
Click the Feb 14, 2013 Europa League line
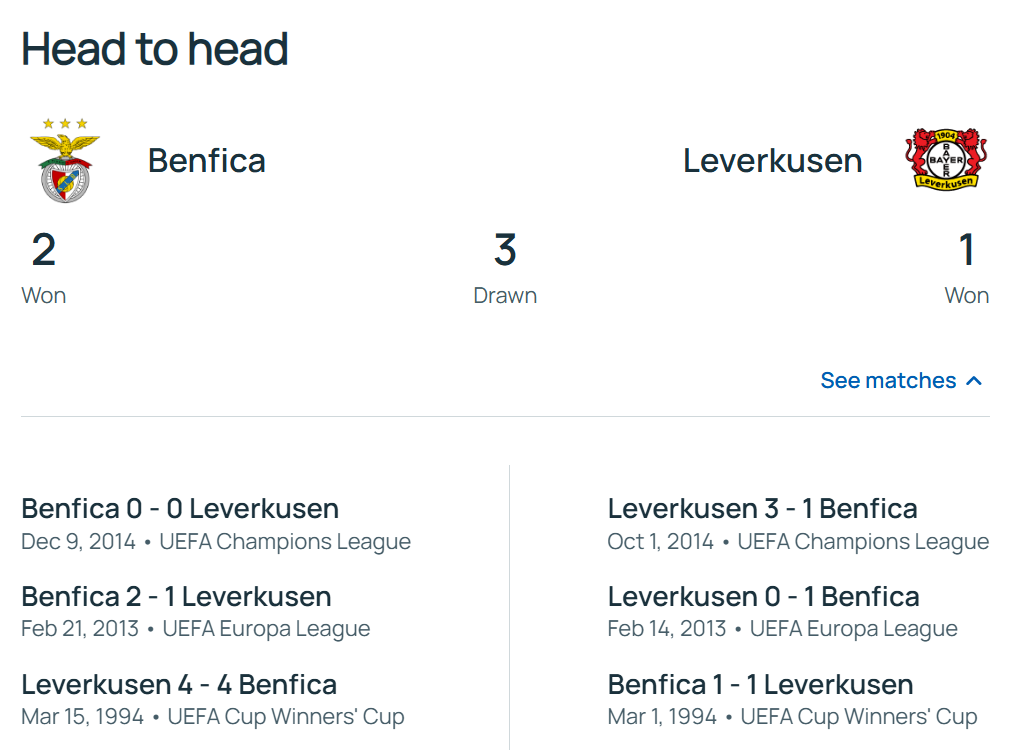coord(782,629)
